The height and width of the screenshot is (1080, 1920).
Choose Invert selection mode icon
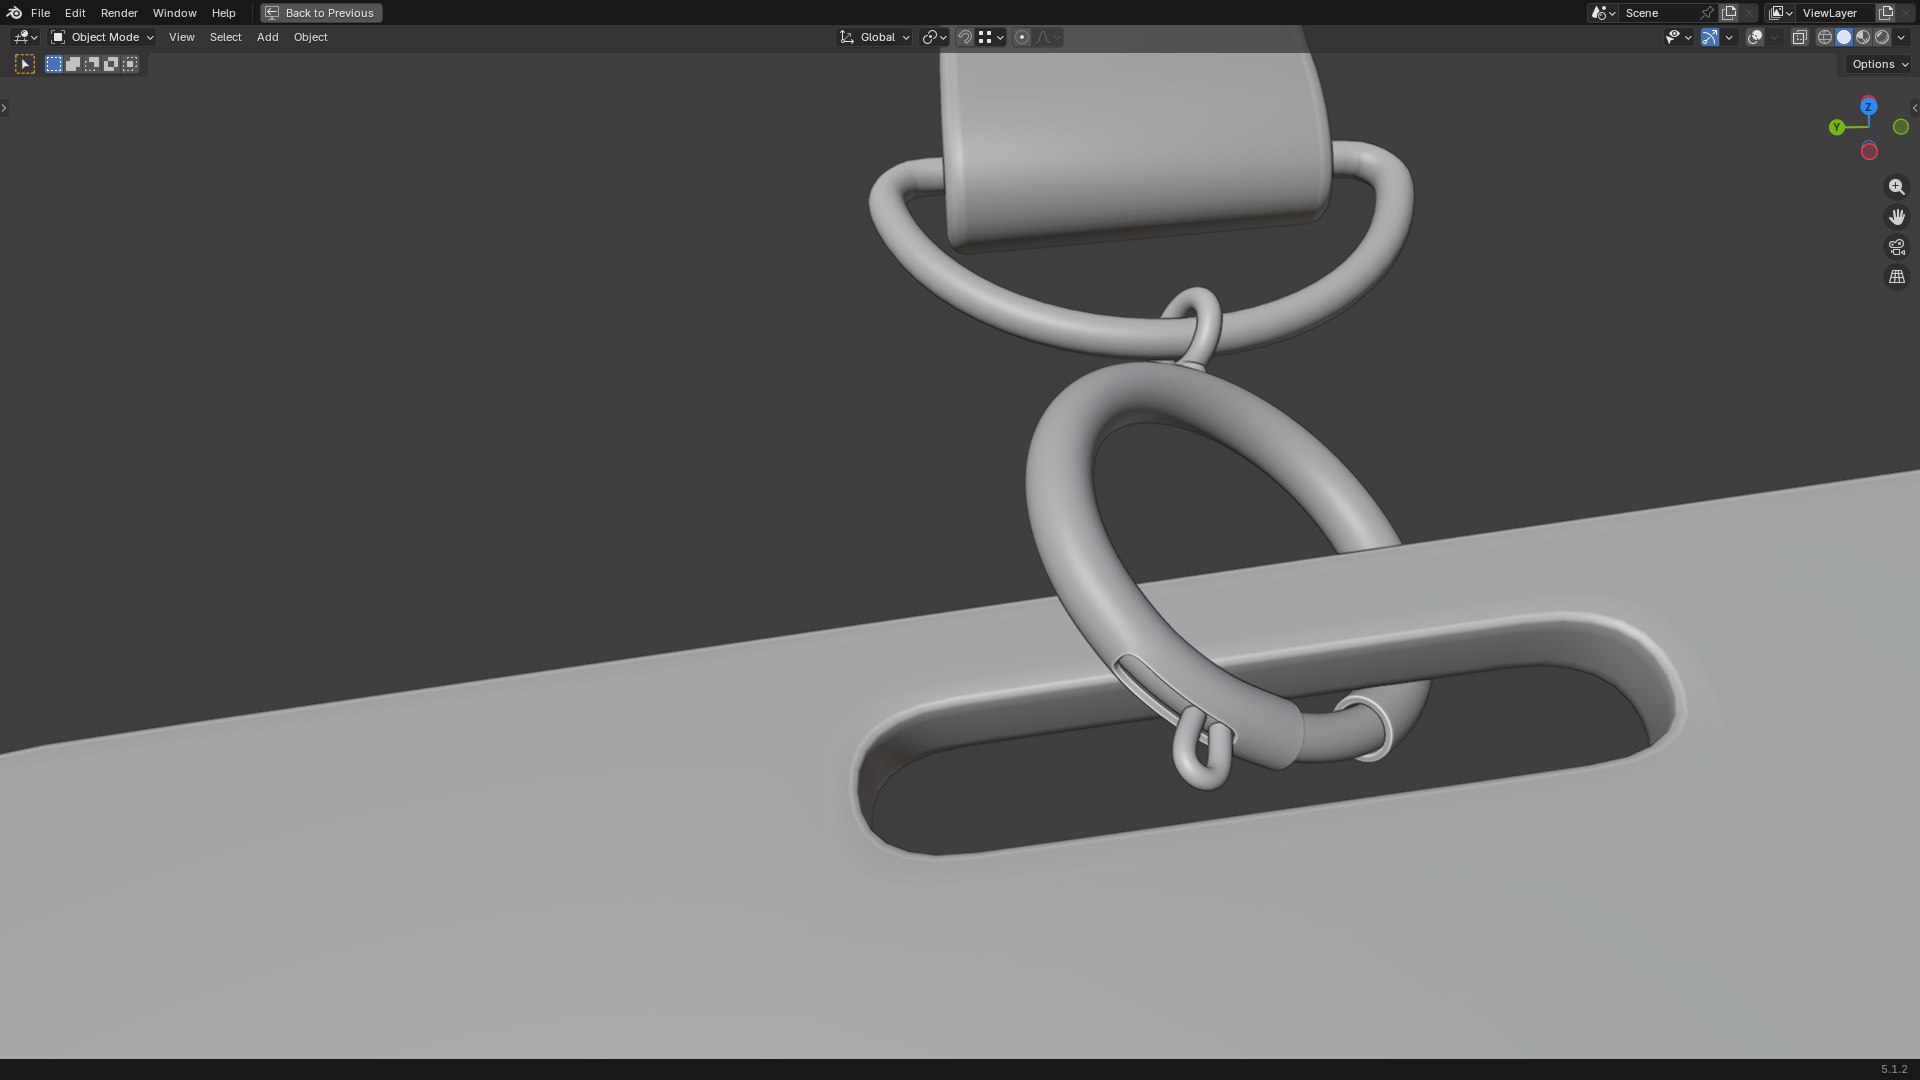click(111, 64)
